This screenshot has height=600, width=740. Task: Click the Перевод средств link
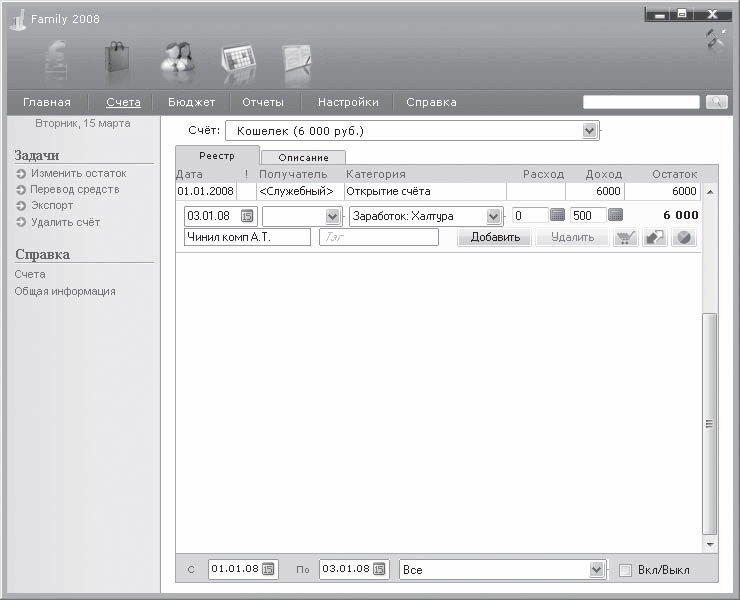click(74, 189)
